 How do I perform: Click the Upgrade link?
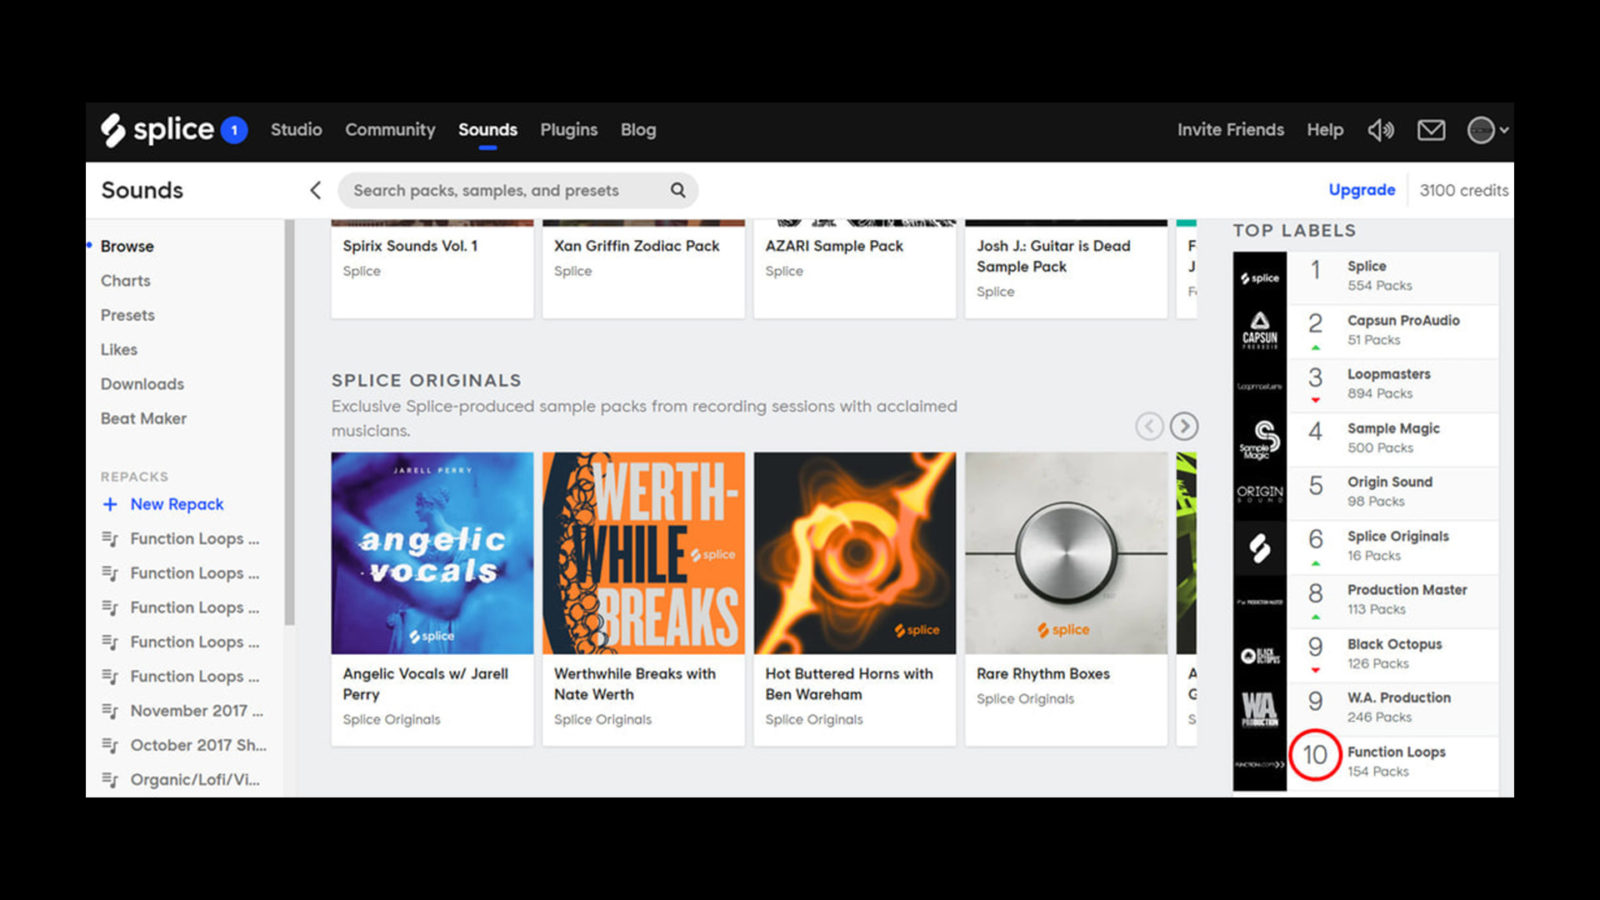coord(1362,190)
